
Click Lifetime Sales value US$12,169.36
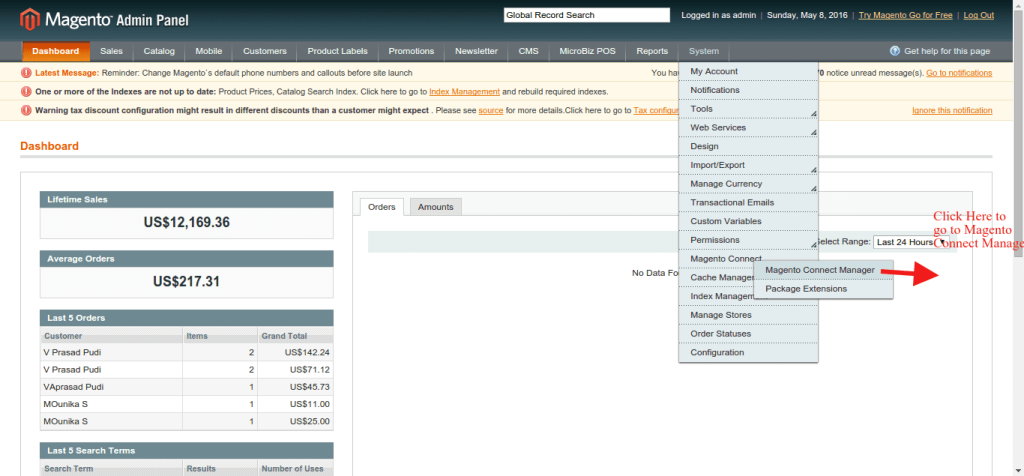pyautogui.click(x=187, y=223)
